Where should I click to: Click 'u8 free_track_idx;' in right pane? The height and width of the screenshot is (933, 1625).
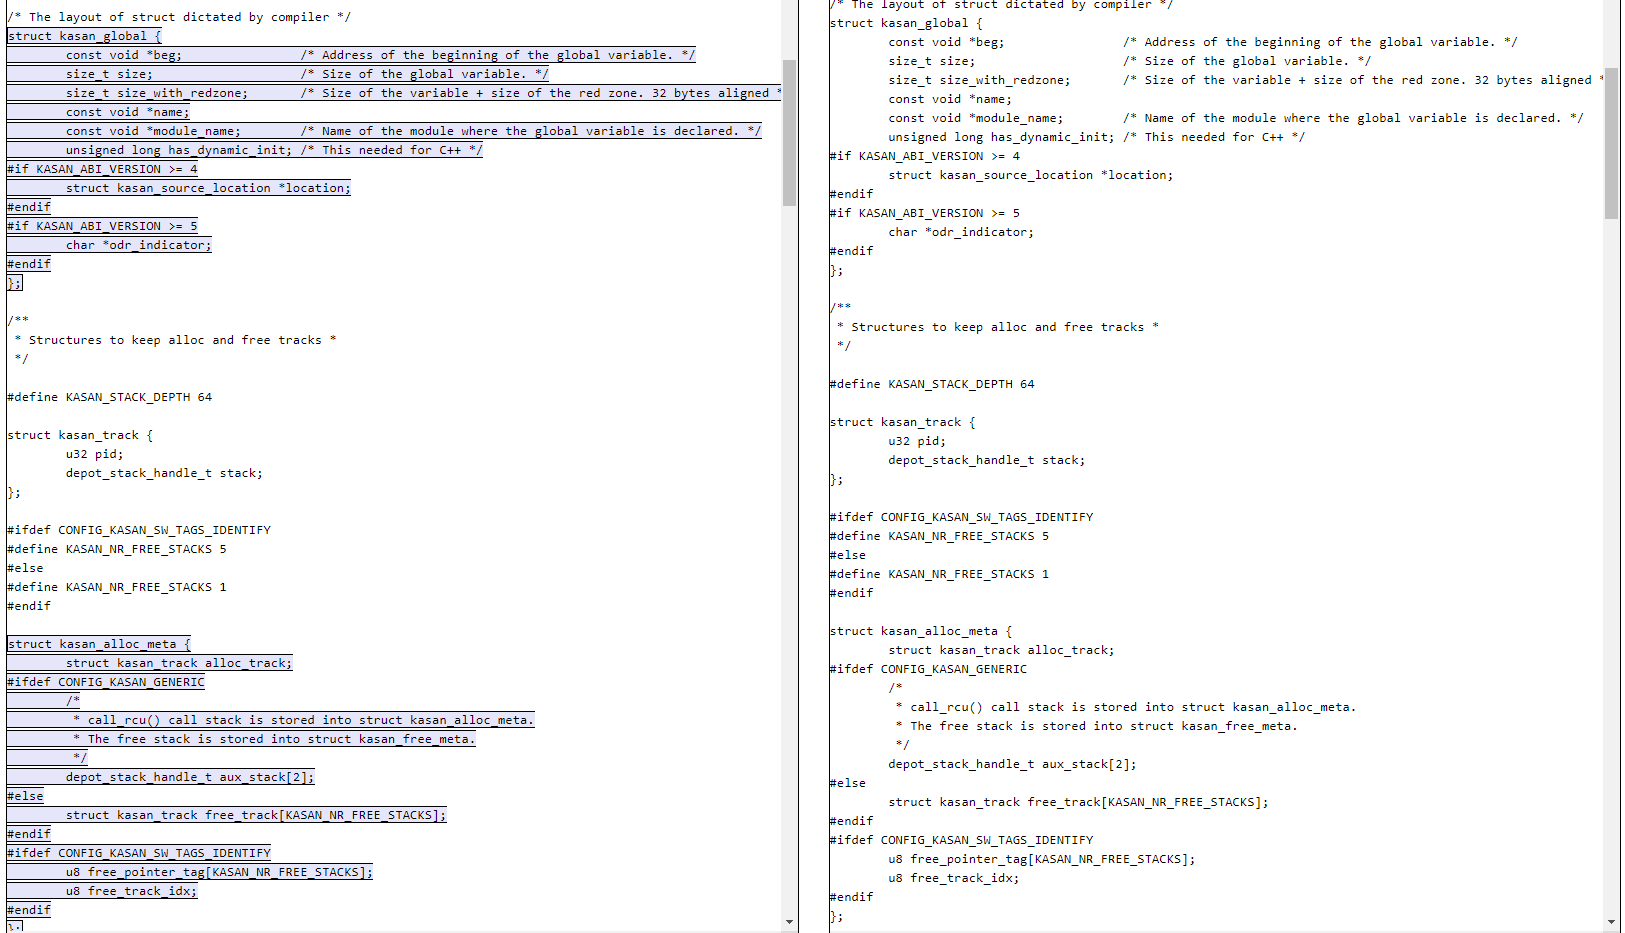[954, 878]
